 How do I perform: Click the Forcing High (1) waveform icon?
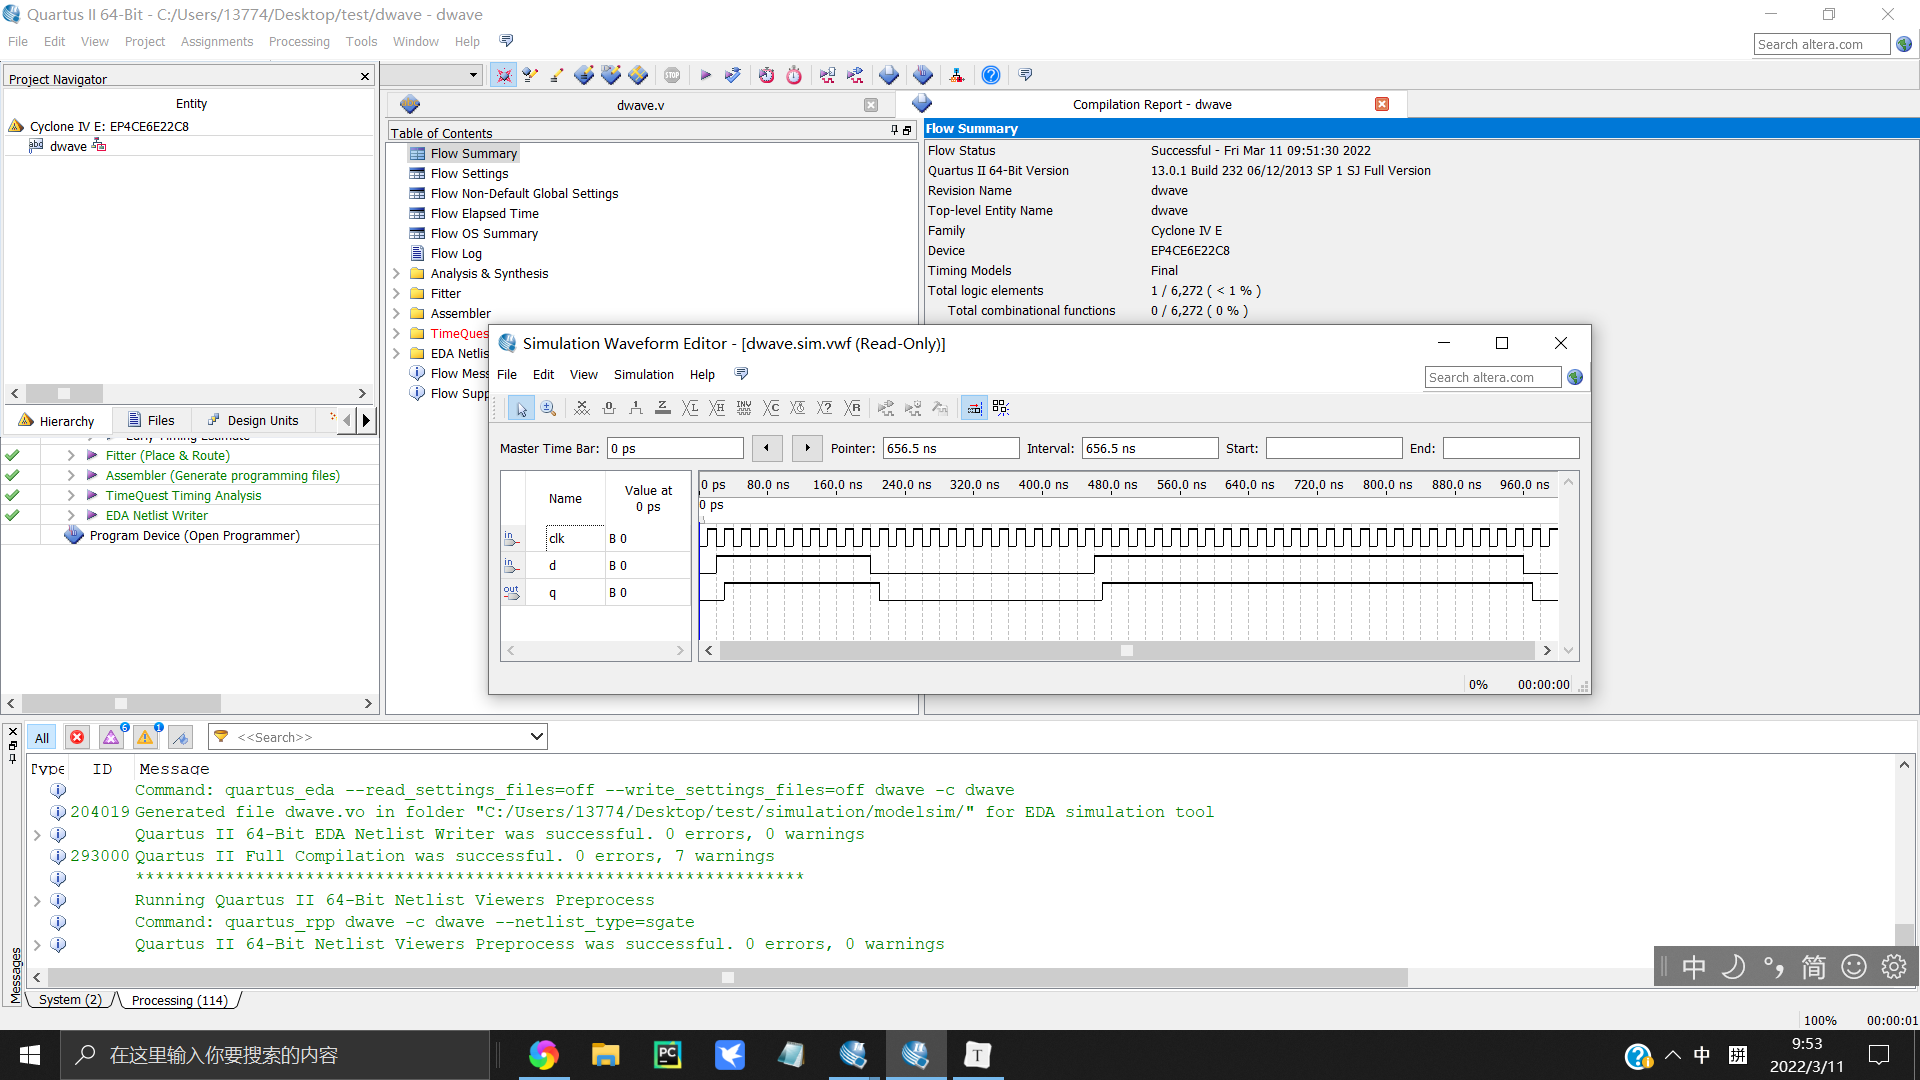point(636,408)
